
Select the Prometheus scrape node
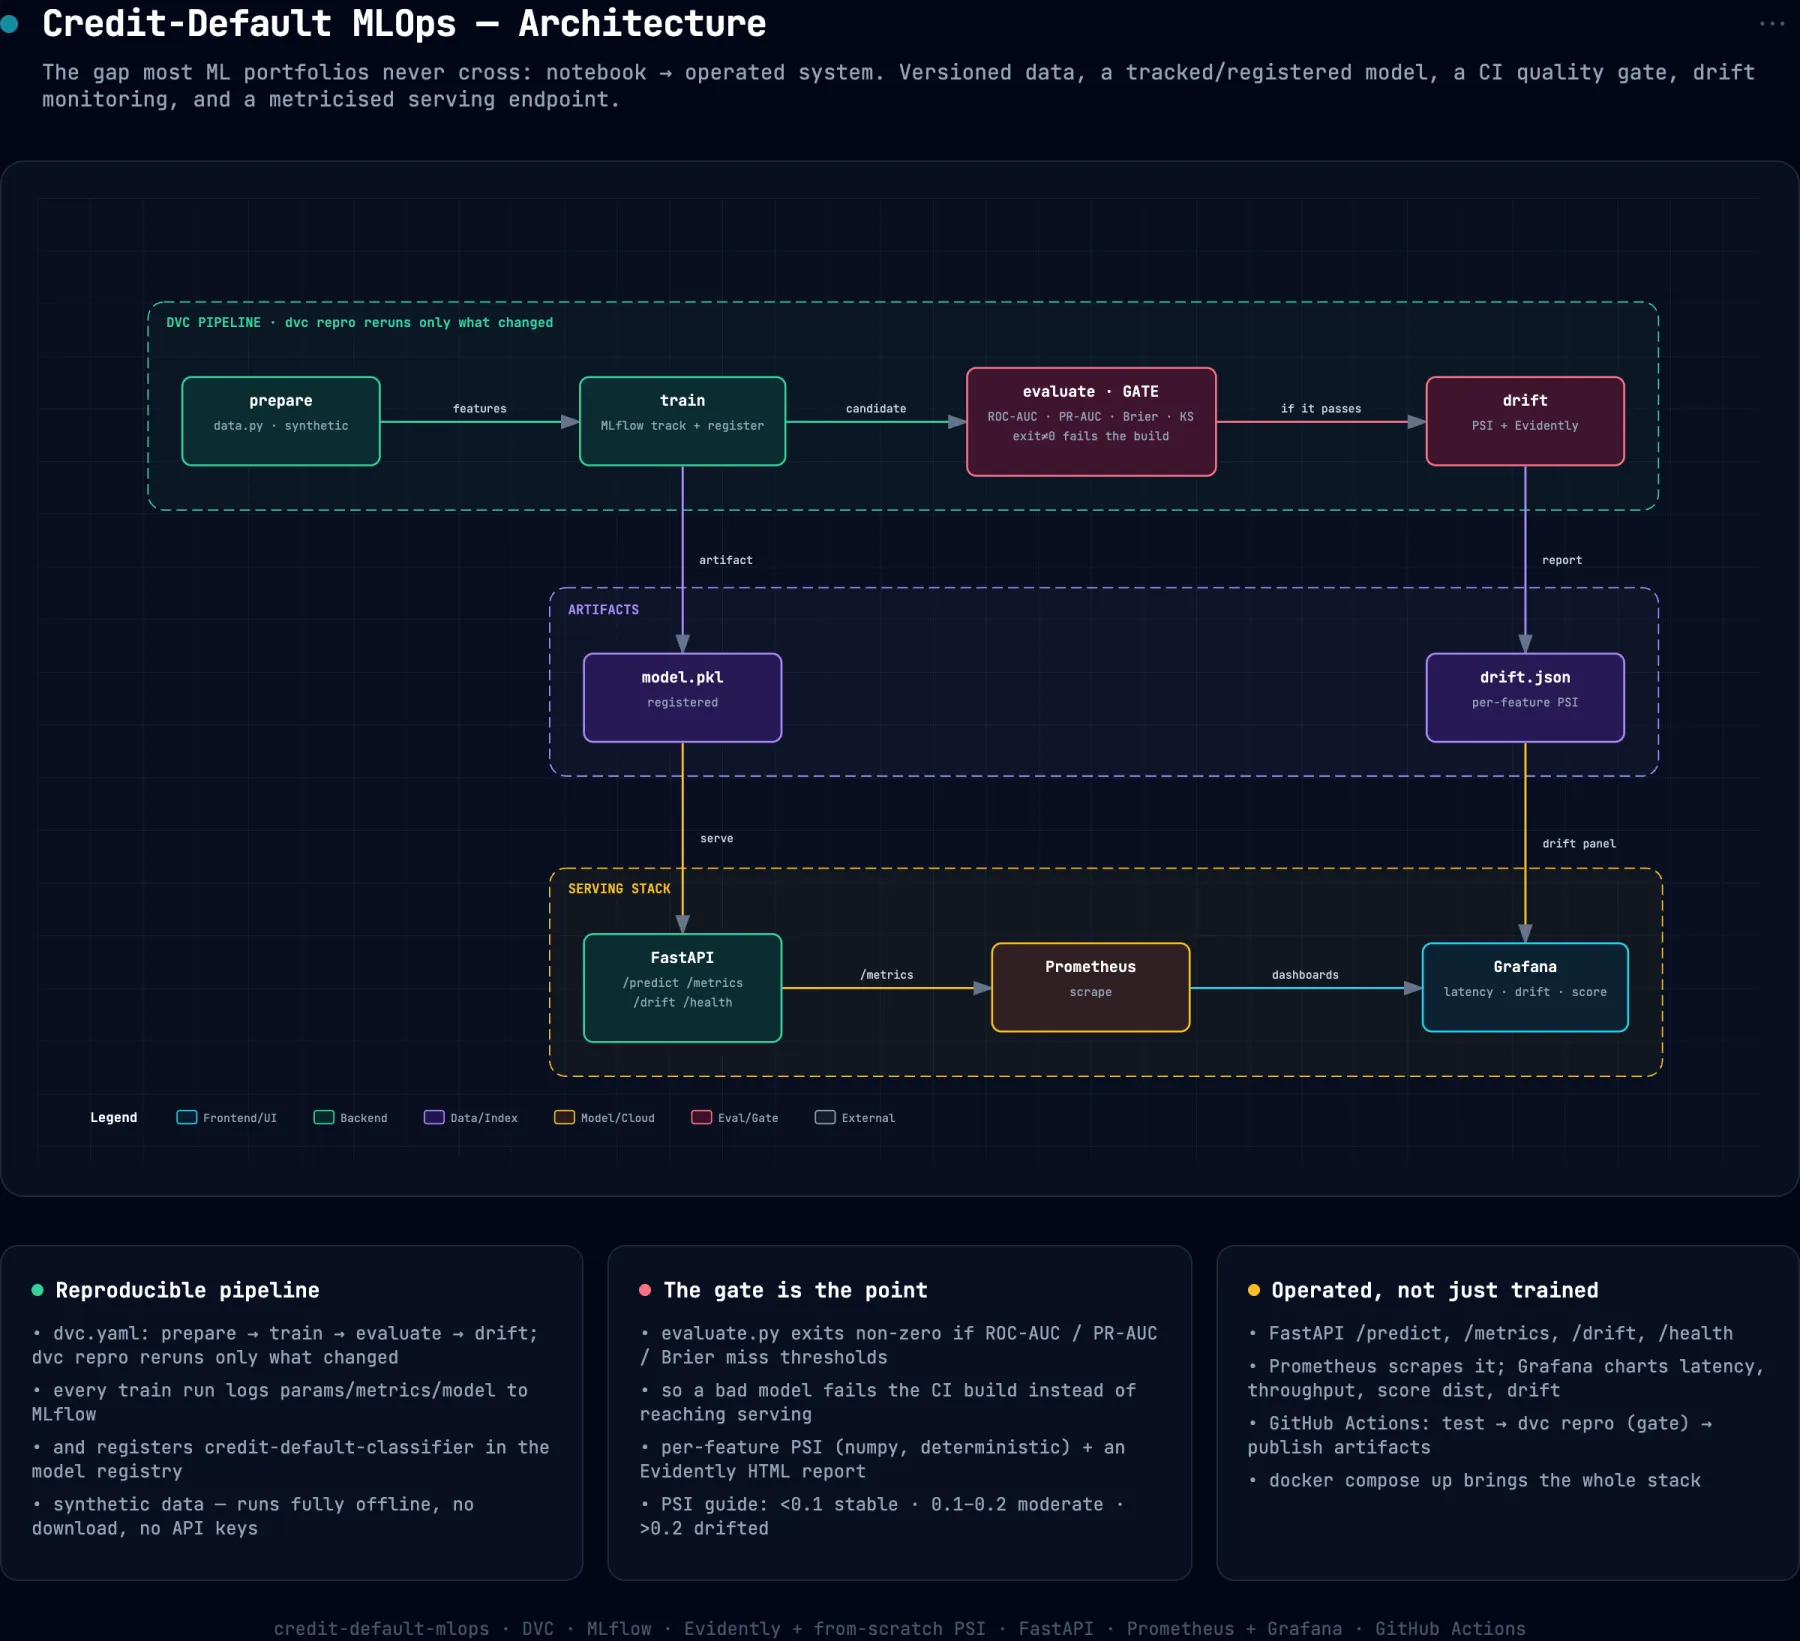click(1091, 987)
